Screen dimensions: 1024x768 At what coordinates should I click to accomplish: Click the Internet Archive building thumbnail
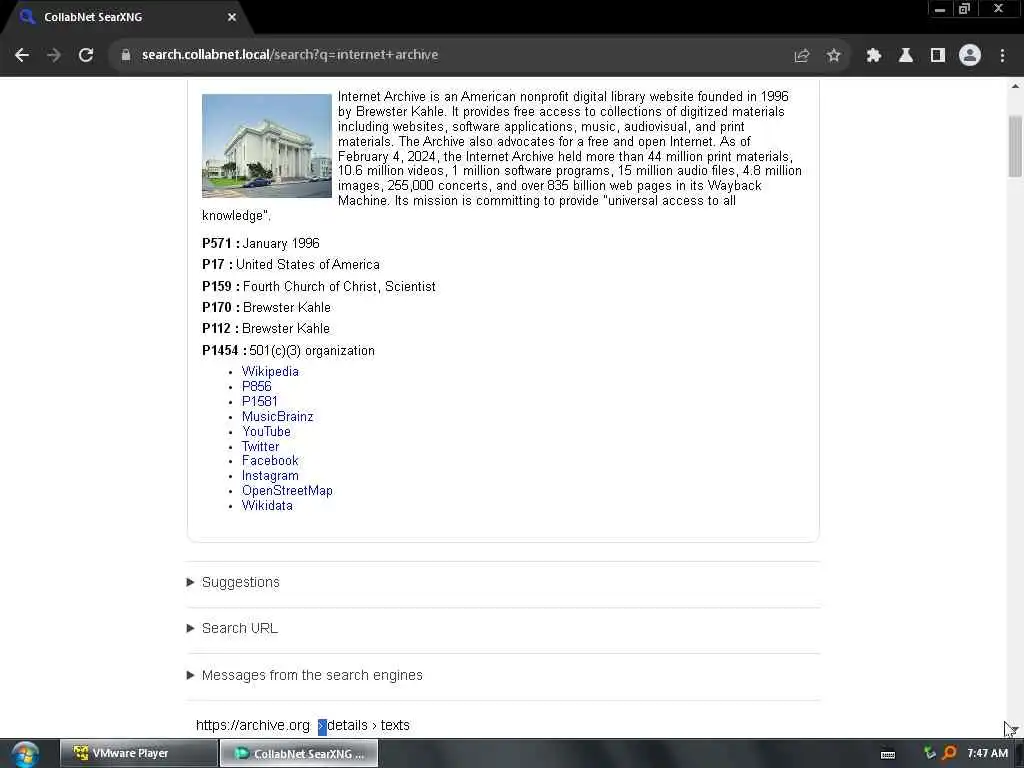coord(266,146)
